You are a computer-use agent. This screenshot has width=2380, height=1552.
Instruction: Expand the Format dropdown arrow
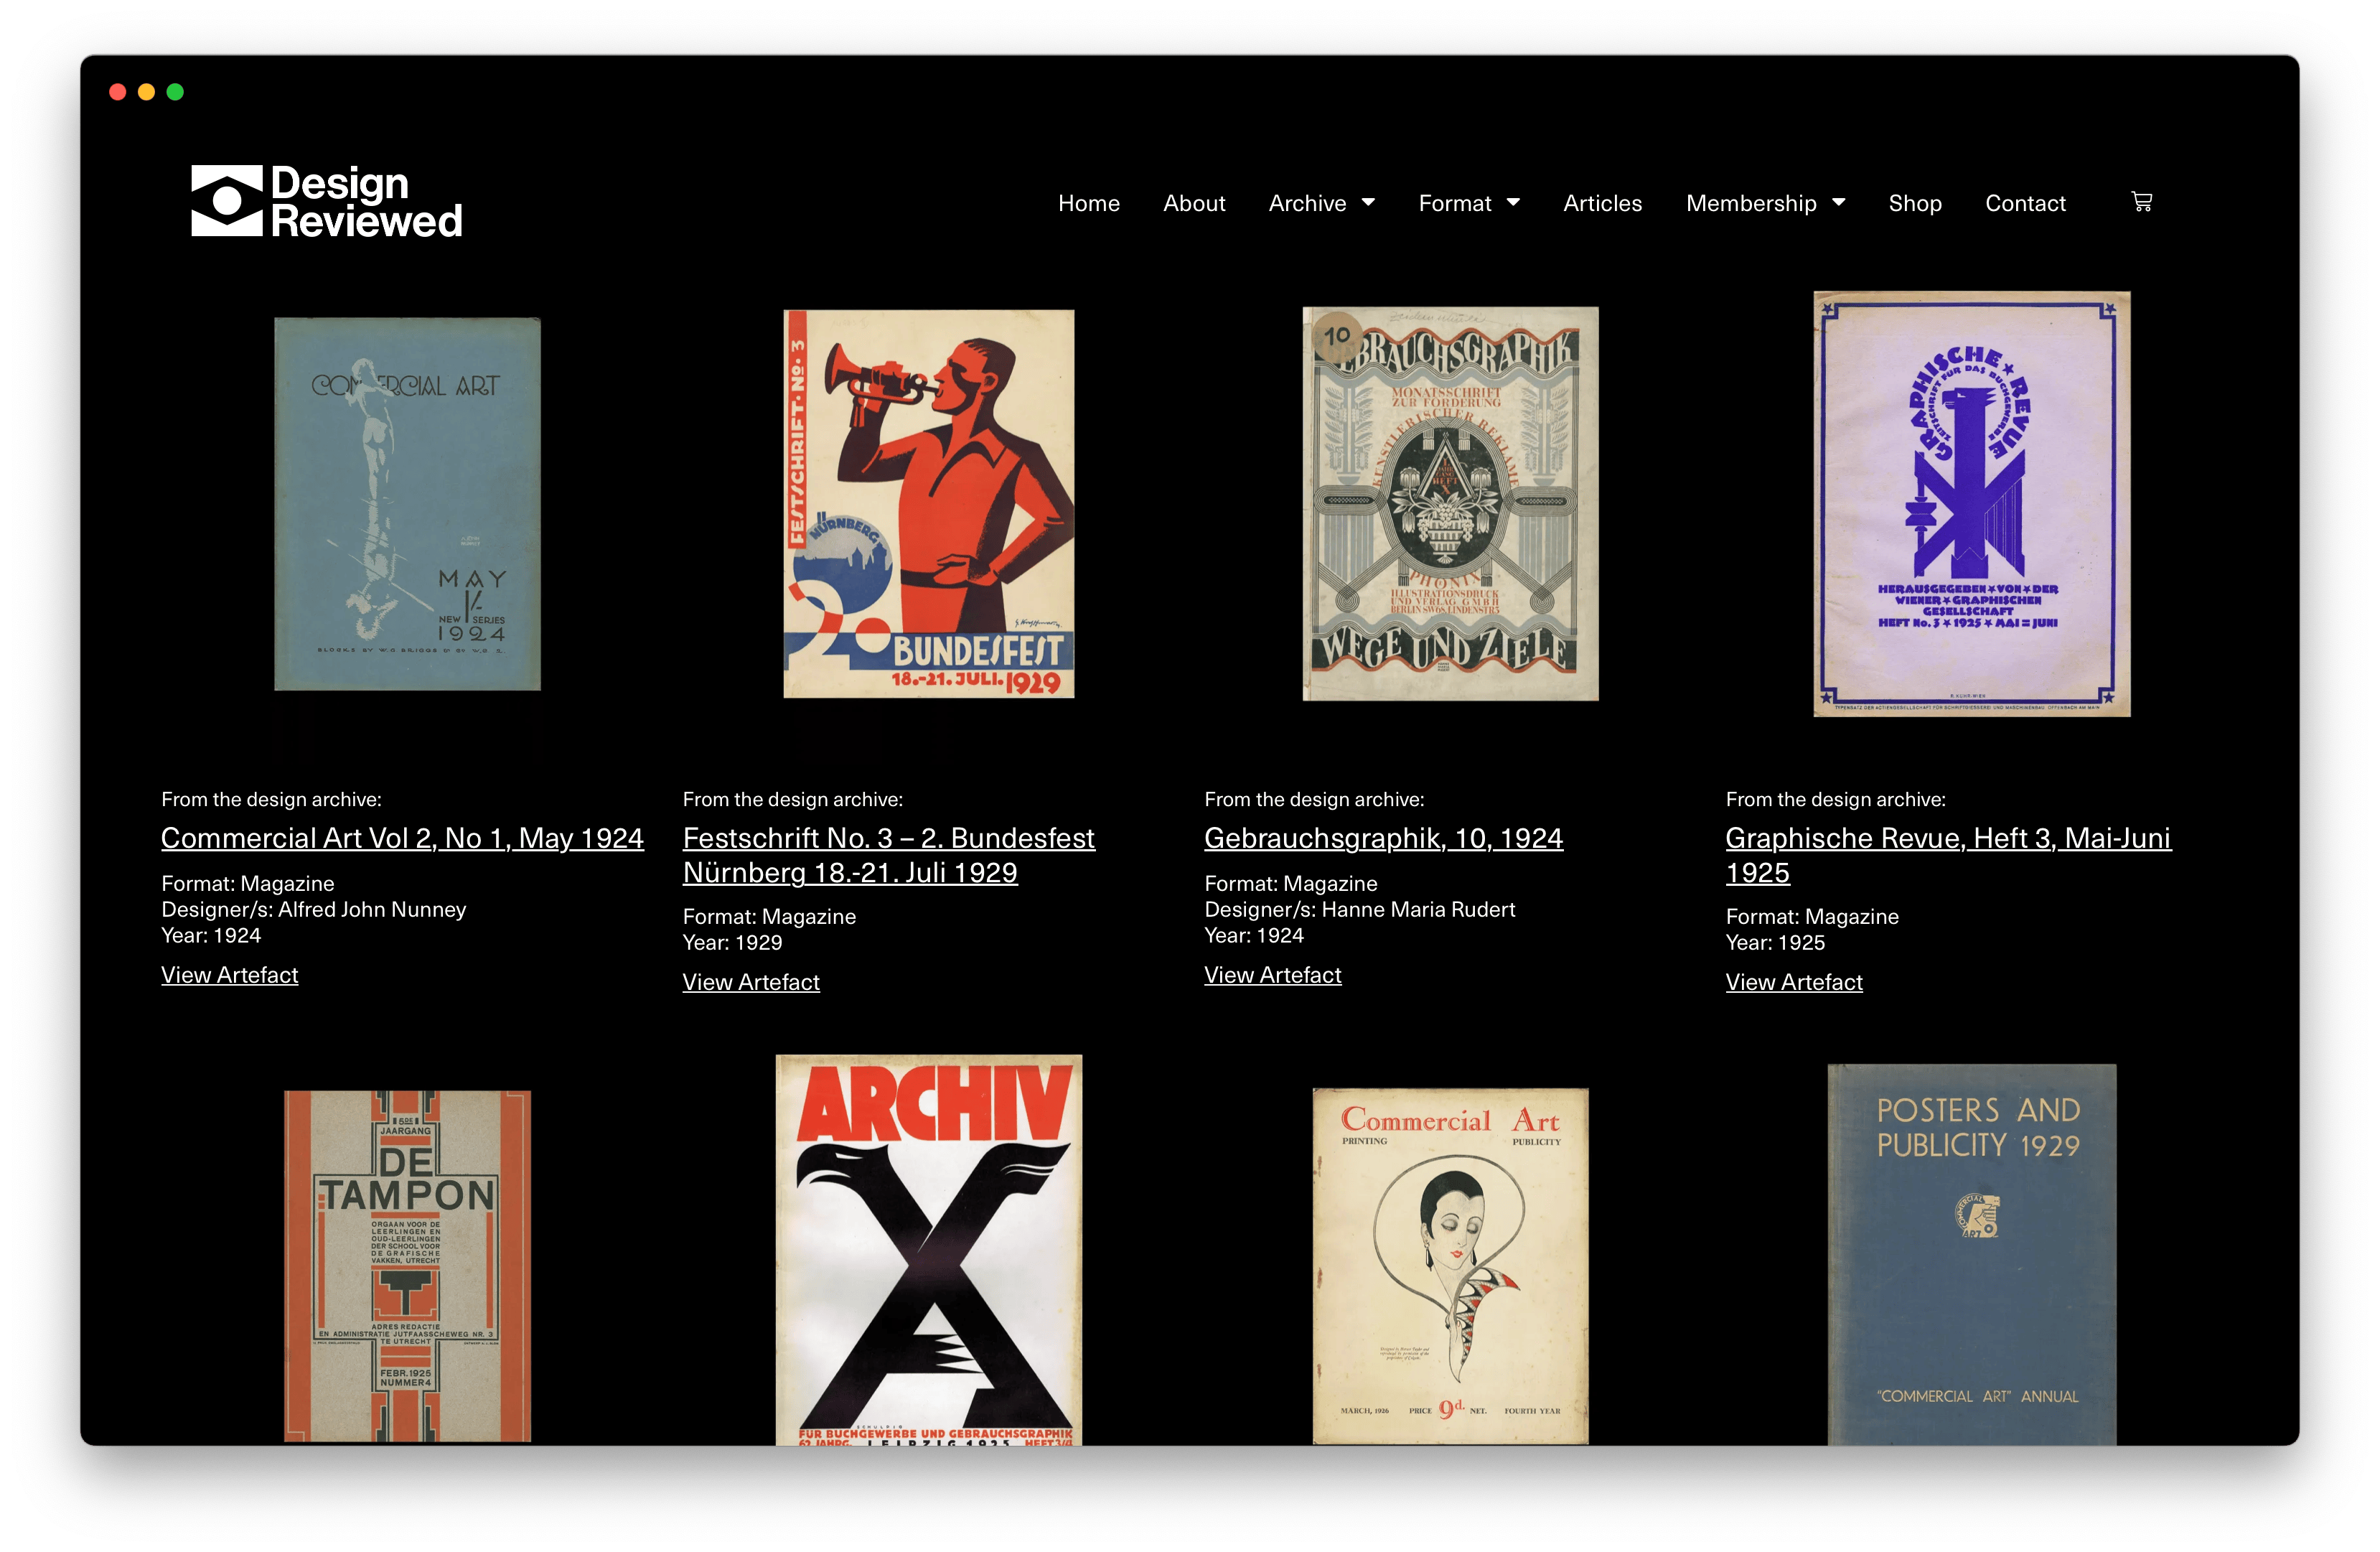tap(1513, 202)
